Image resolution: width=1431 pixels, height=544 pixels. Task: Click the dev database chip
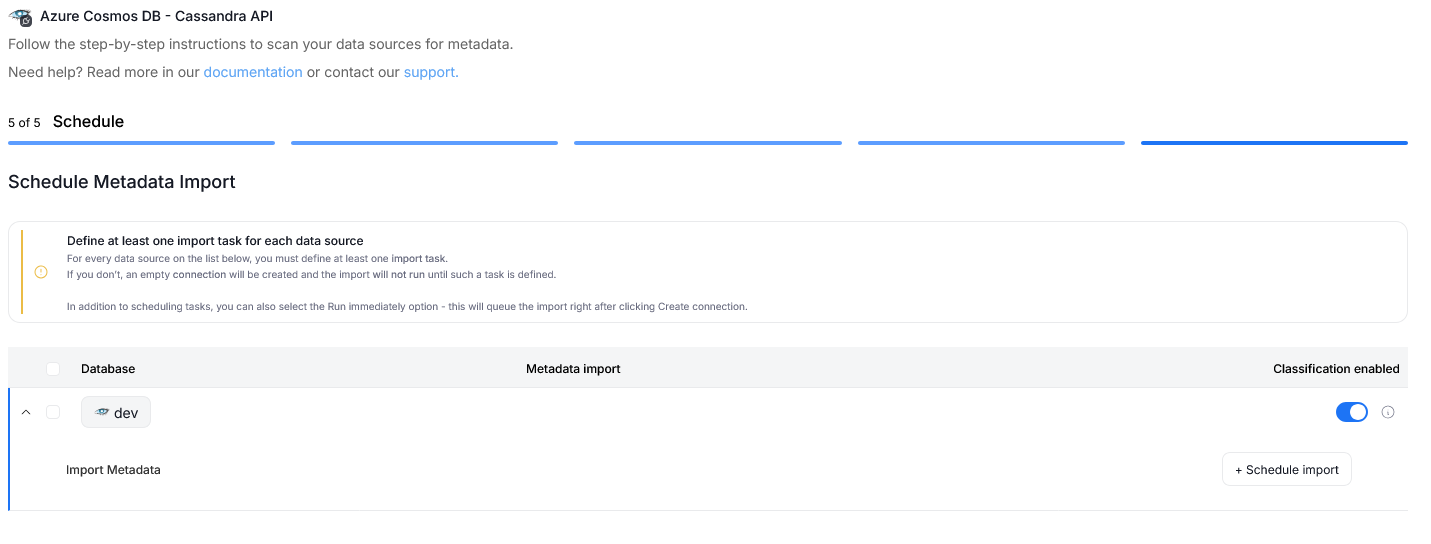coord(116,413)
